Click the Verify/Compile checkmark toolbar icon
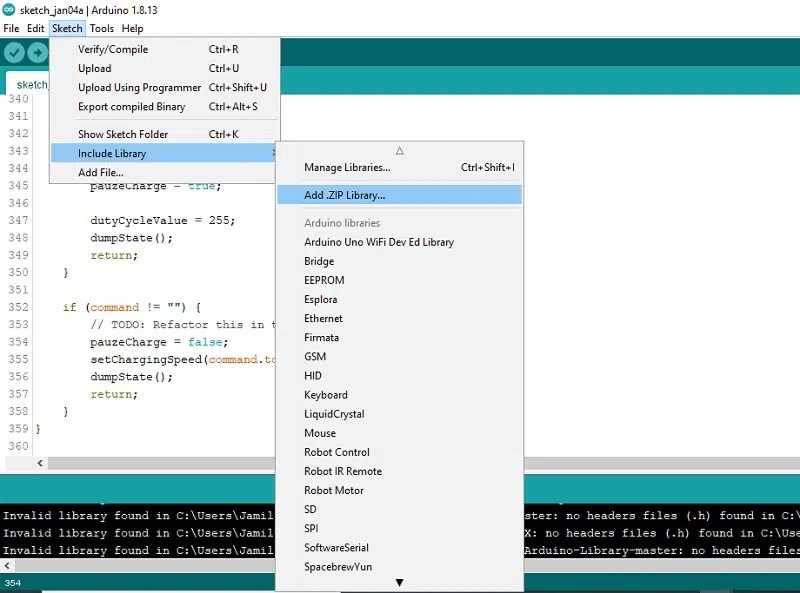 click(x=14, y=53)
